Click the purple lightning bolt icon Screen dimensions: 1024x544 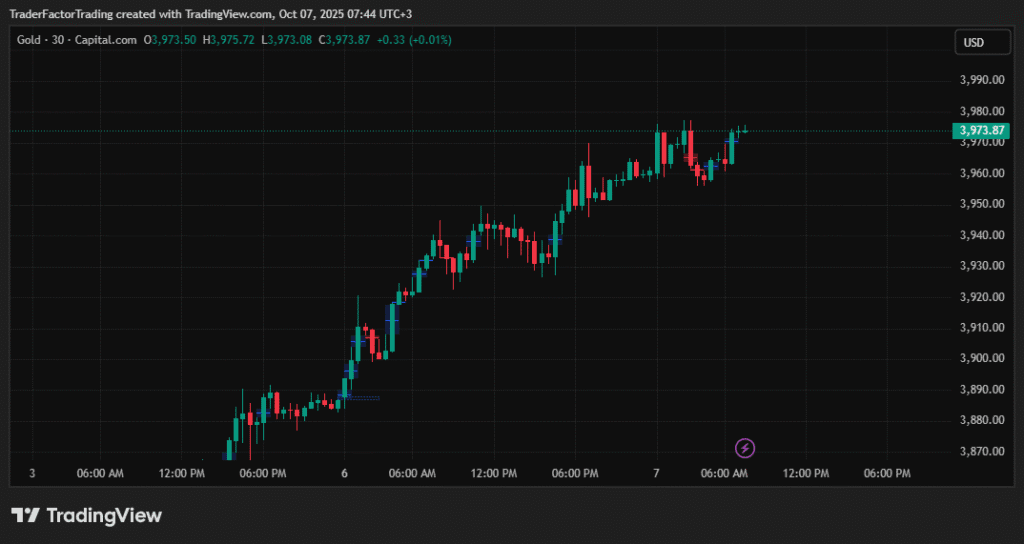click(744, 448)
